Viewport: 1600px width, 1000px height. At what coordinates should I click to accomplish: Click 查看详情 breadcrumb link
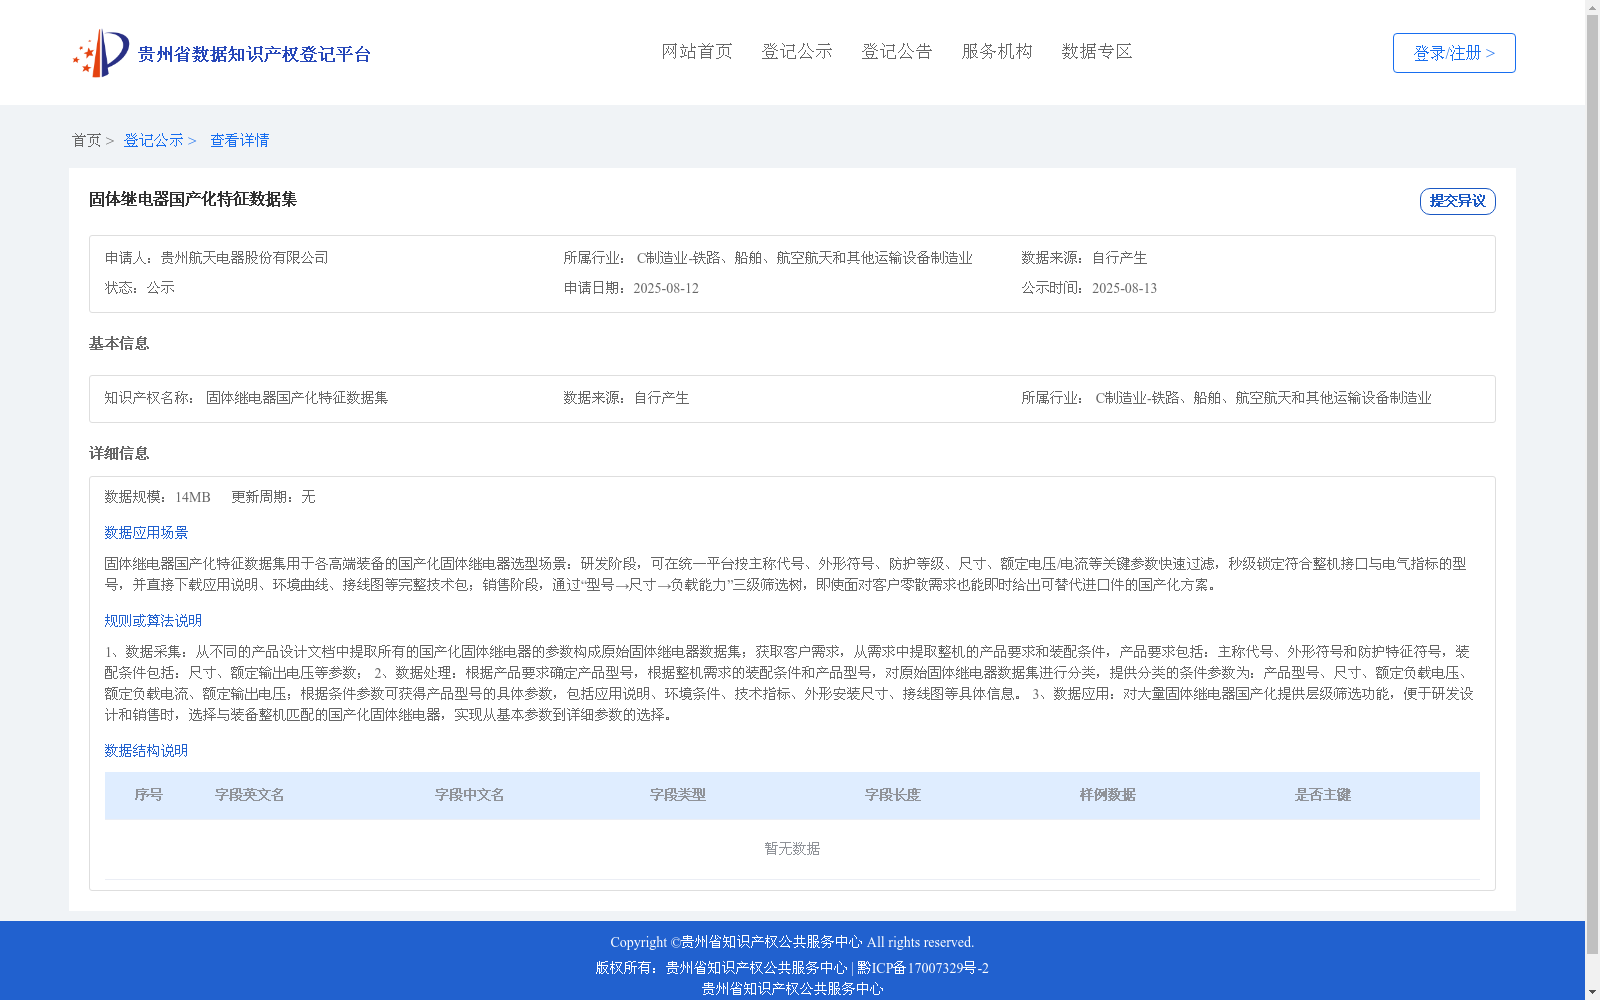239,140
